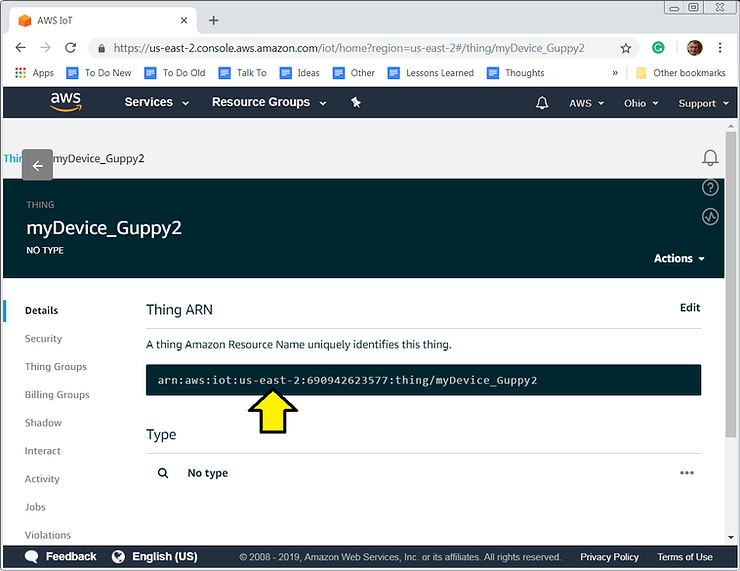Viewport: 740px width, 571px height.
Task: Click the pin shortcut icon in navbar
Action: (x=357, y=103)
